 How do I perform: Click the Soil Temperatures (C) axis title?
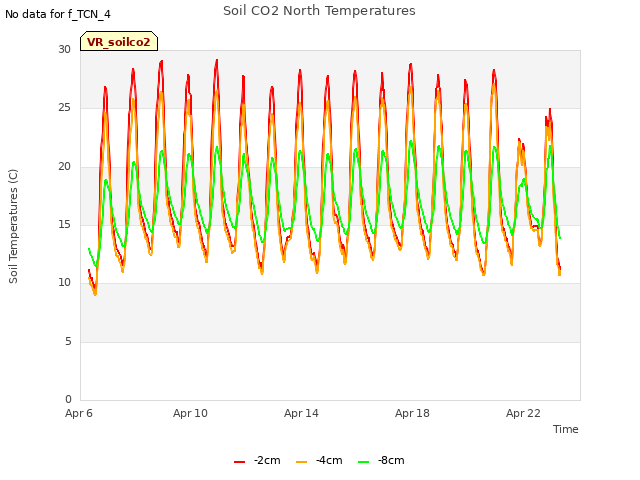click(x=13, y=226)
